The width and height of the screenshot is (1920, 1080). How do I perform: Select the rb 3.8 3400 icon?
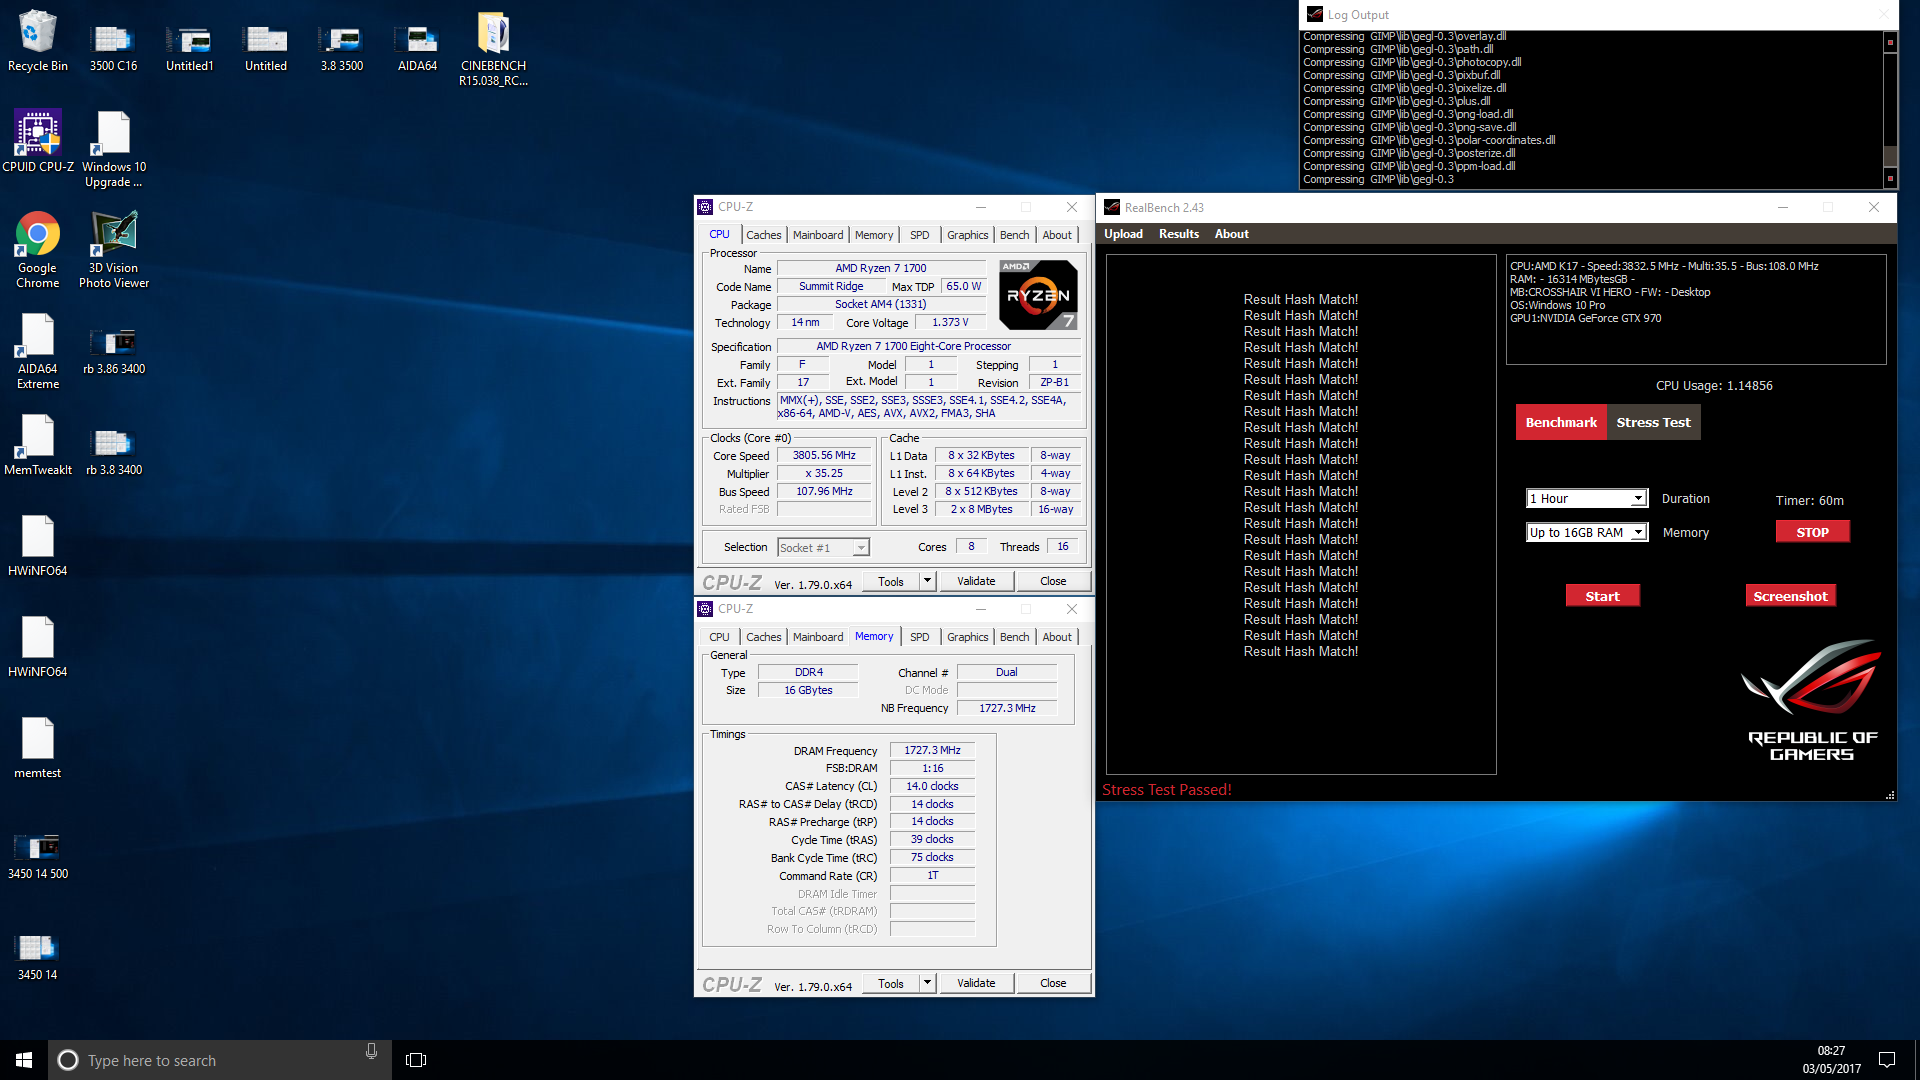[x=114, y=452]
